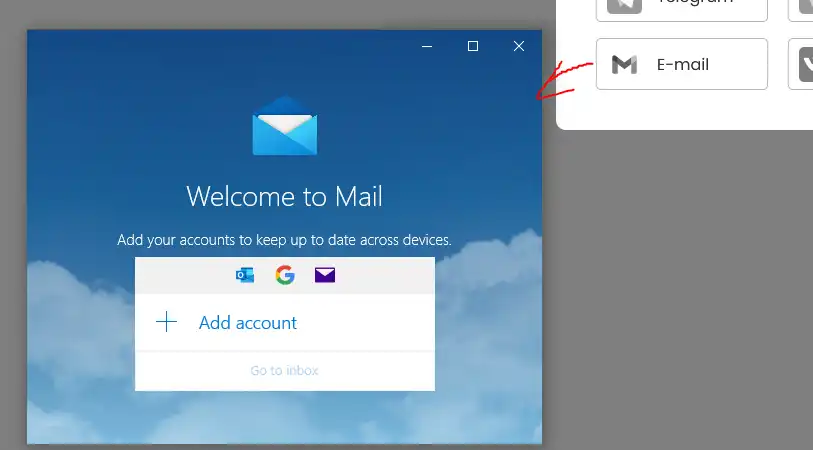Screen dimensions: 813x450
Task: Click the purple Yahoo mail envelope icon
Action: point(325,275)
